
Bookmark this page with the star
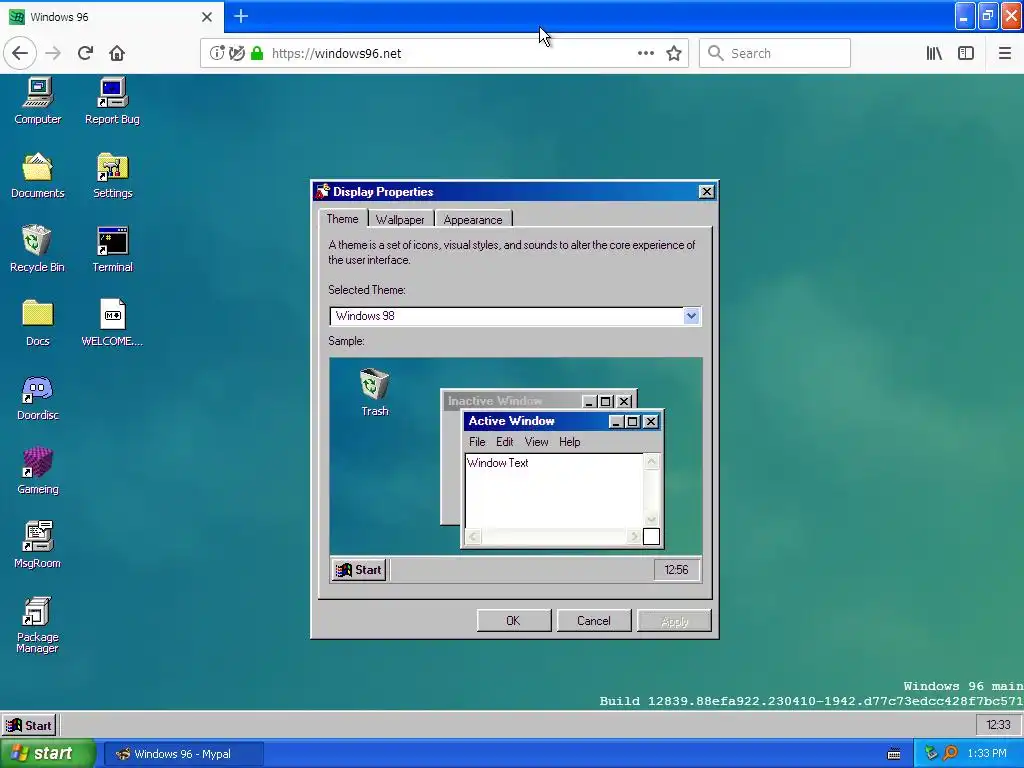674,54
